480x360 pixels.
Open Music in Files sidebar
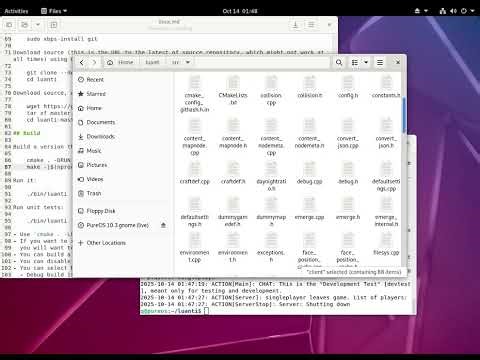coord(122,151)
